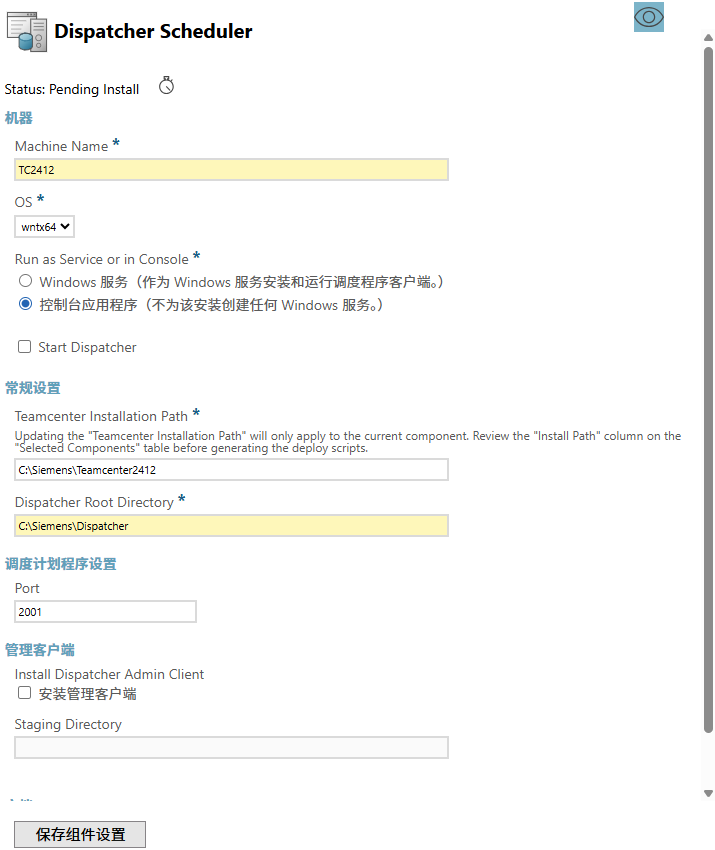
Task: Select the Windows 服务 radio option
Action: [25, 282]
